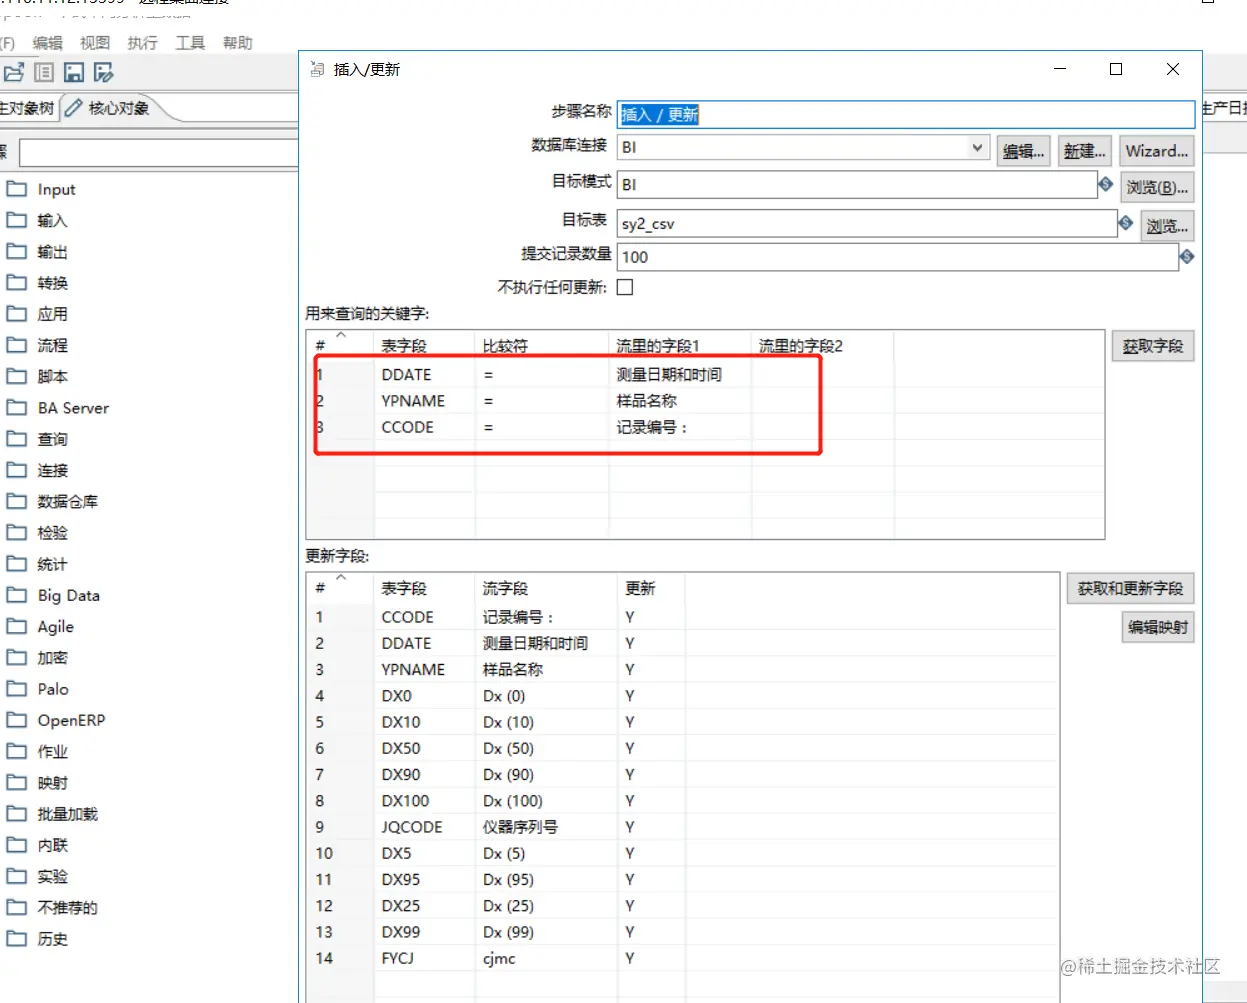This screenshot has width=1247, height=1003.
Task: Click the 新建... connection button
Action: point(1085,151)
